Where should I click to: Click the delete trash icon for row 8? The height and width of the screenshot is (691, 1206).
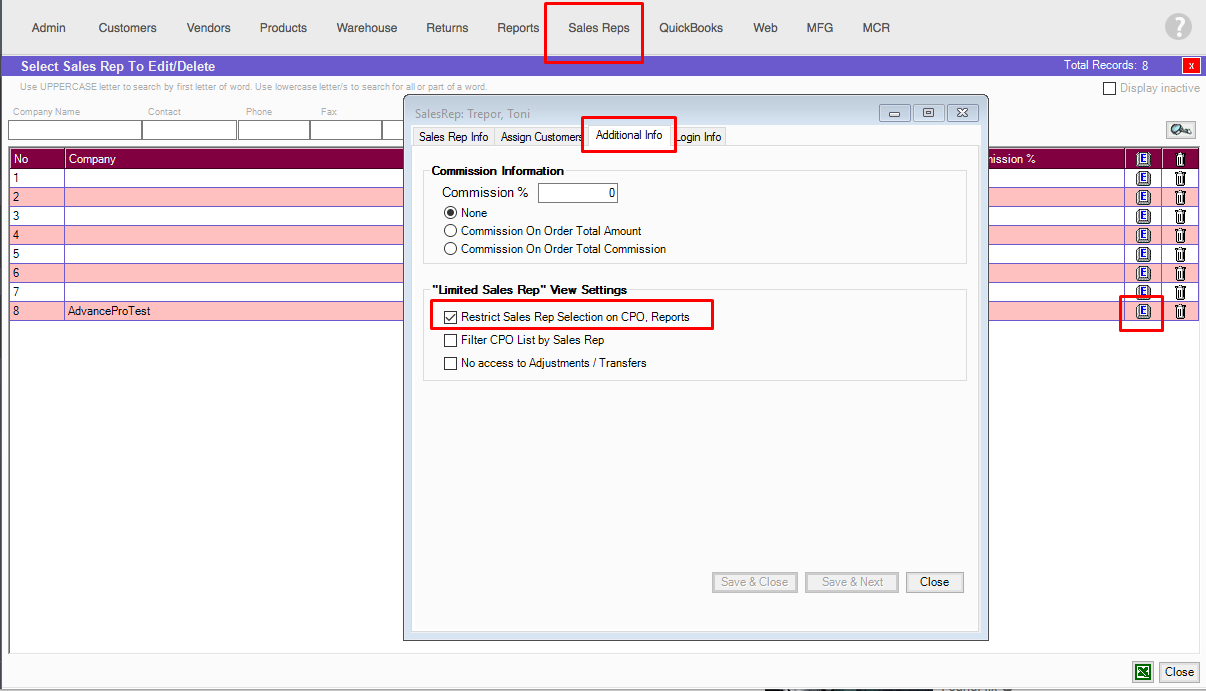(1180, 311)
